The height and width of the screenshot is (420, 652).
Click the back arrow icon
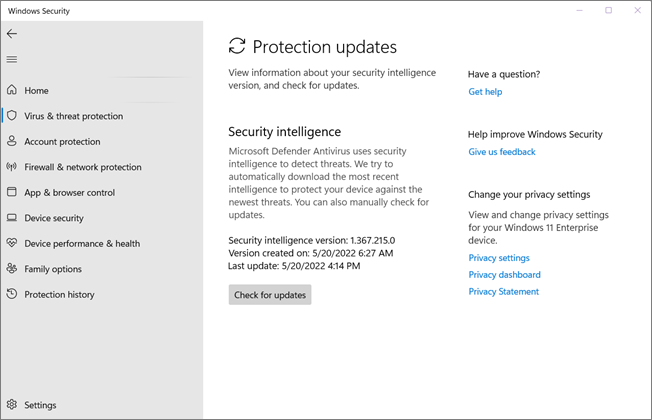(x=12, y=33)
